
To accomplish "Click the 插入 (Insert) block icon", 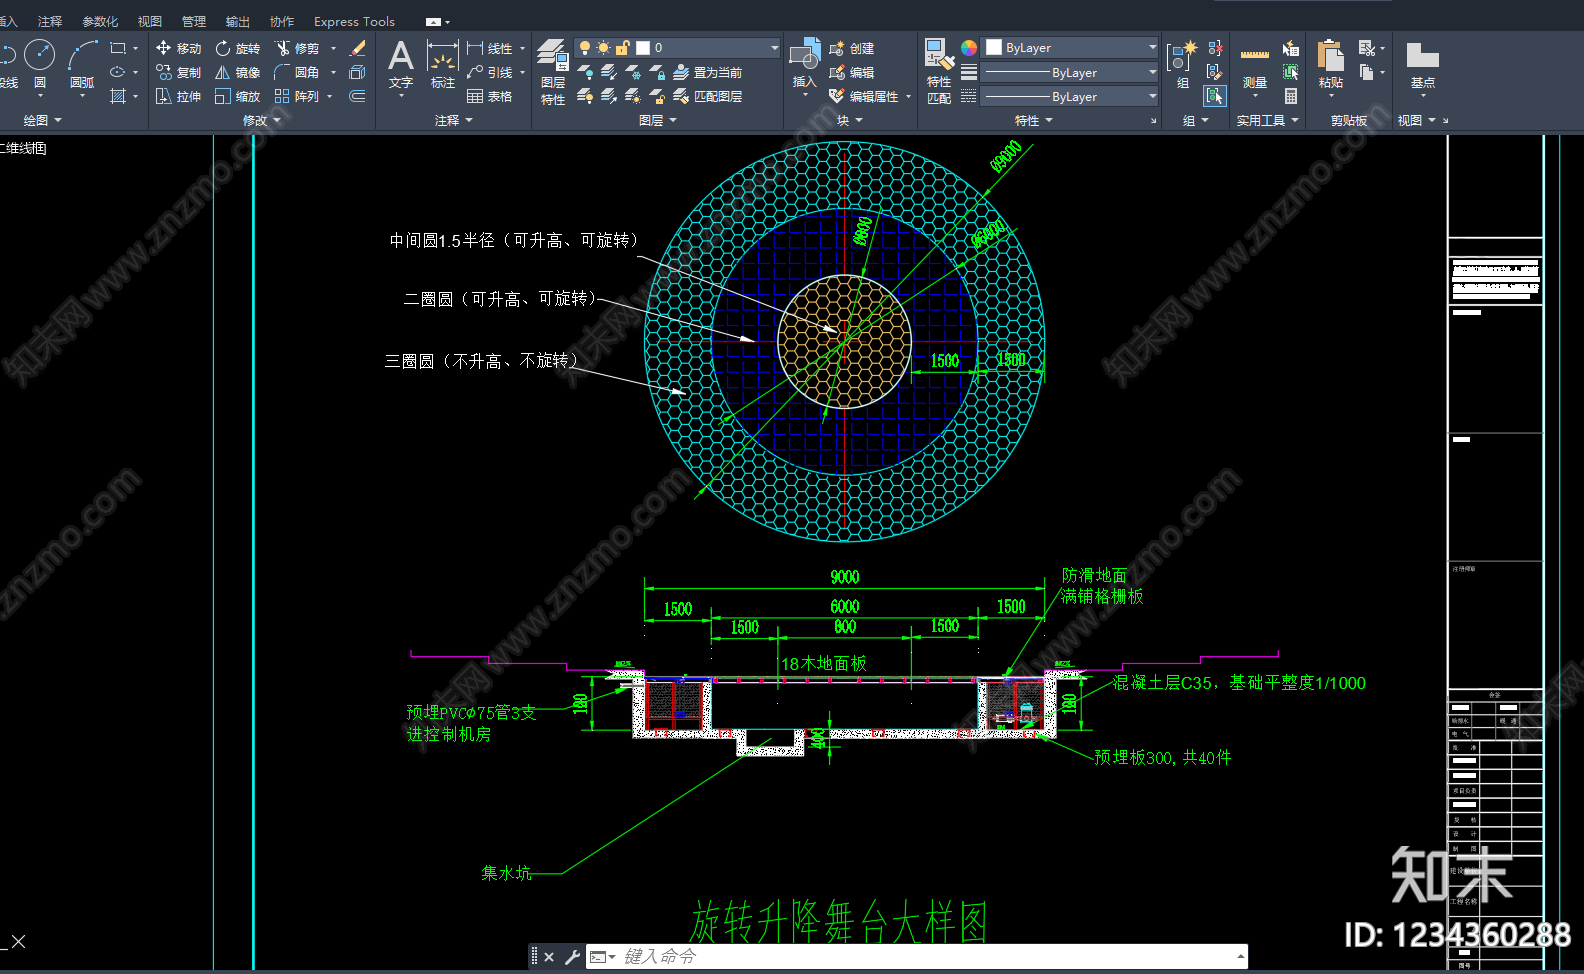I will coord(805,64).
